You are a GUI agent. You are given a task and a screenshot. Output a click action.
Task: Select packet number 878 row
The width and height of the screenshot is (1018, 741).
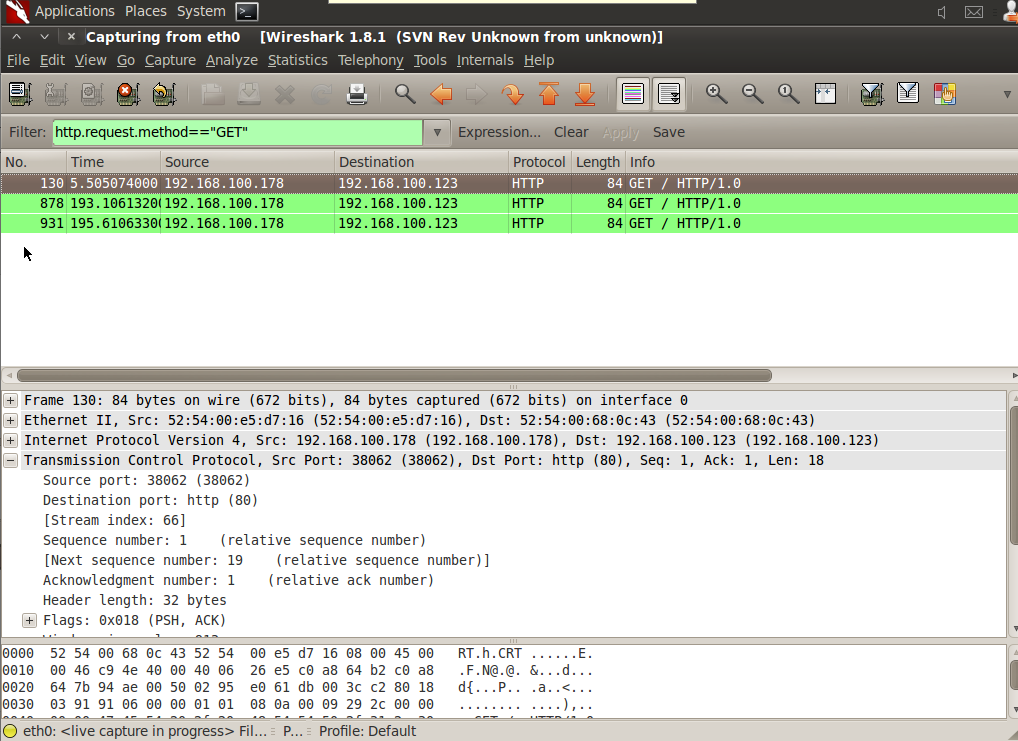click(x=509, y=203)
